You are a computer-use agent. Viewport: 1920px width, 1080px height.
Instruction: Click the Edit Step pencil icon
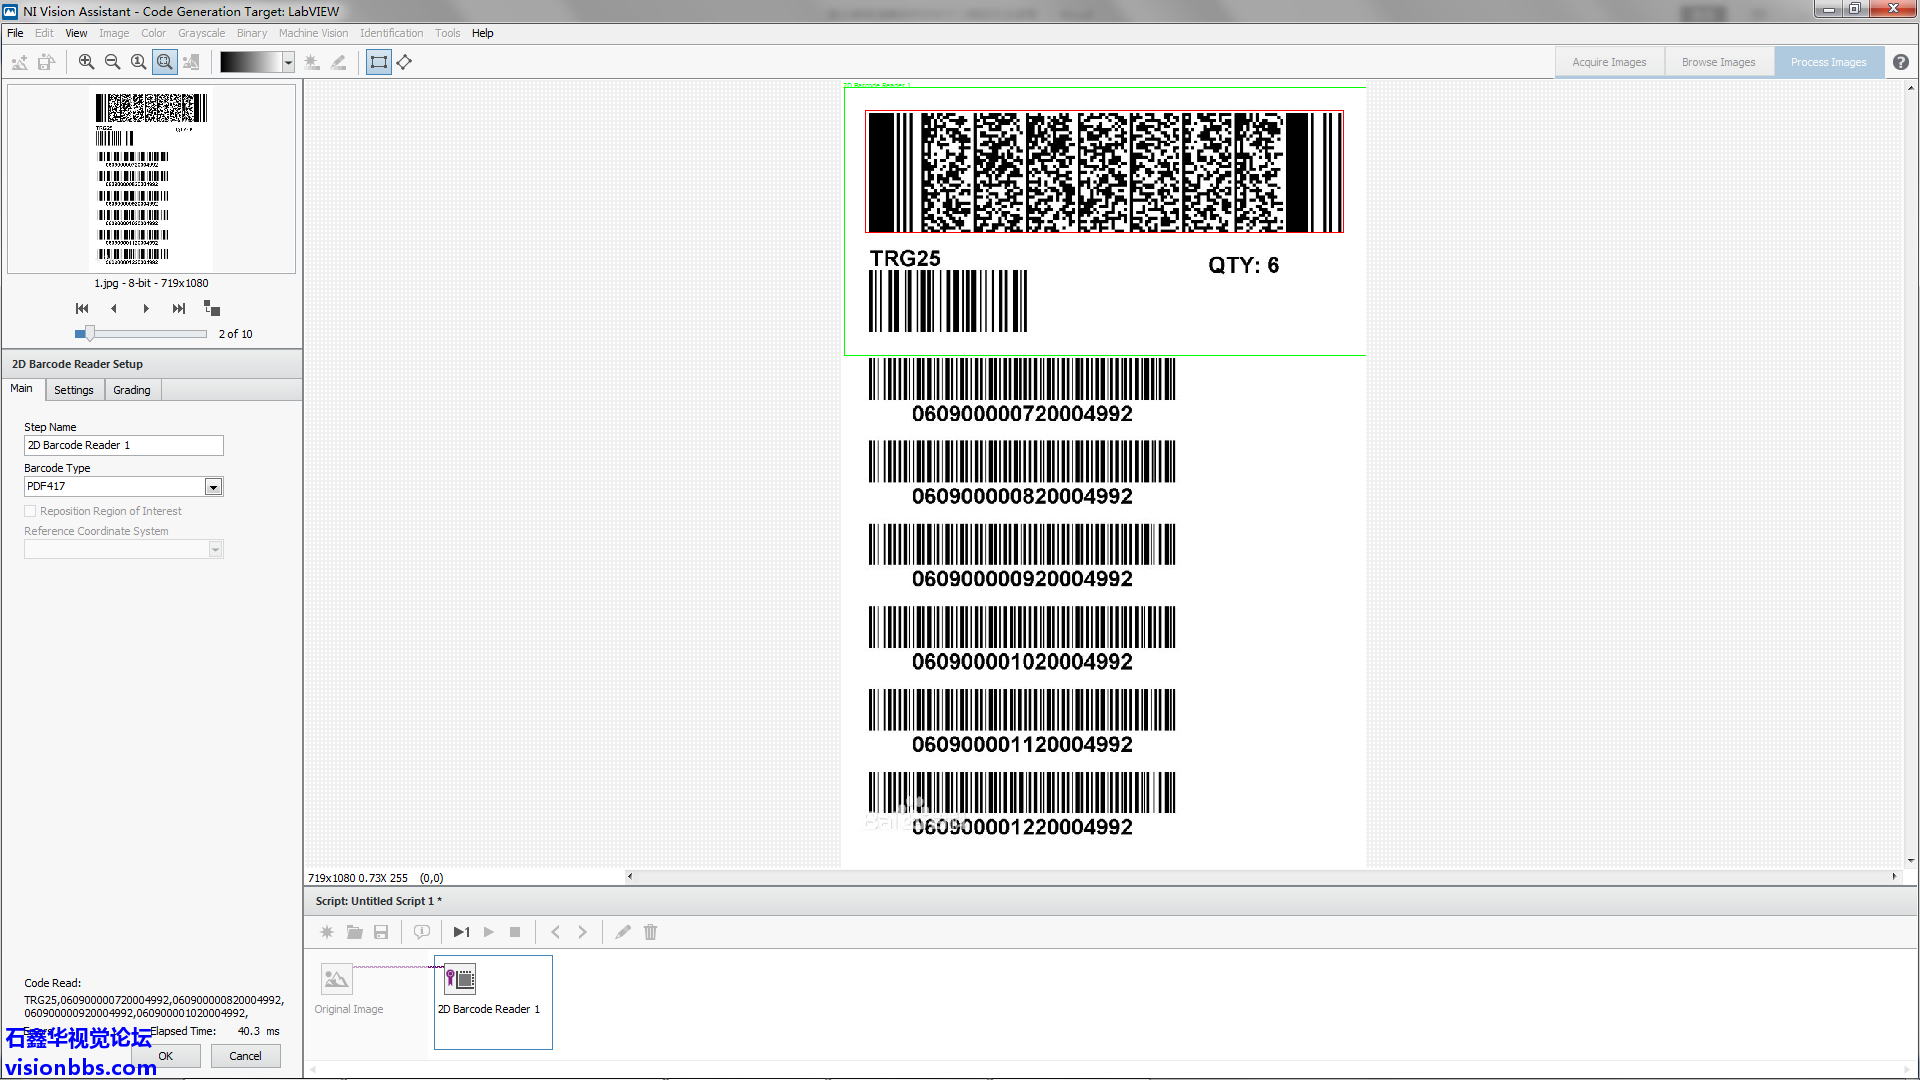click(623, 932)
